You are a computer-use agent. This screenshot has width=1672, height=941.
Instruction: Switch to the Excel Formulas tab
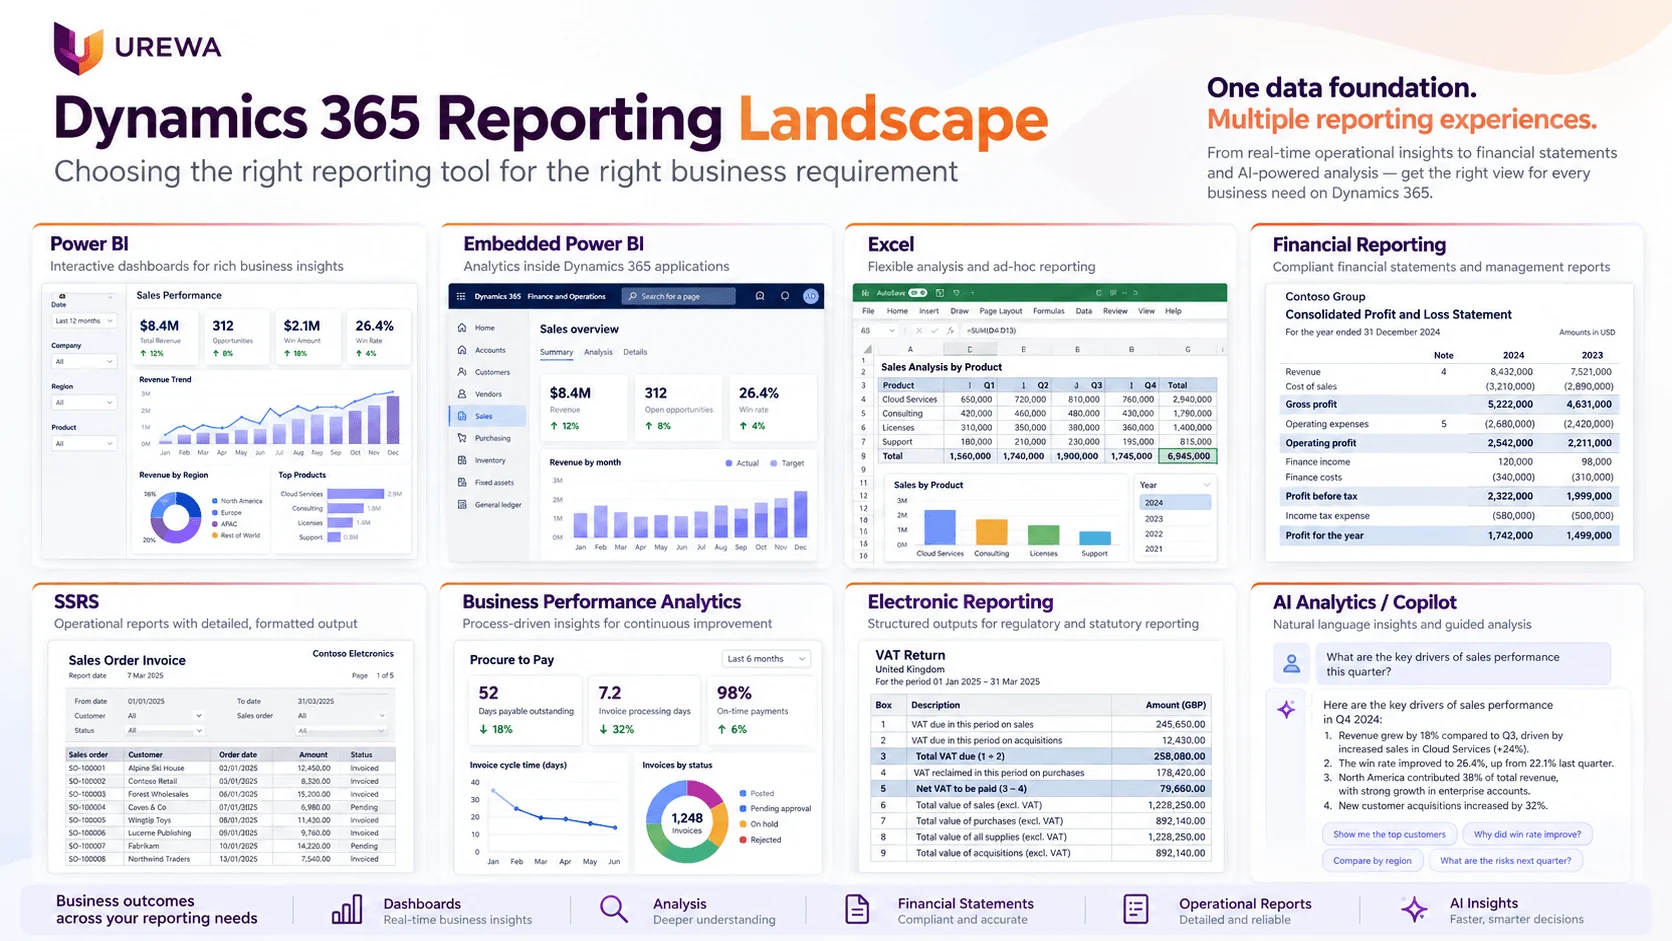[1048, 311]
